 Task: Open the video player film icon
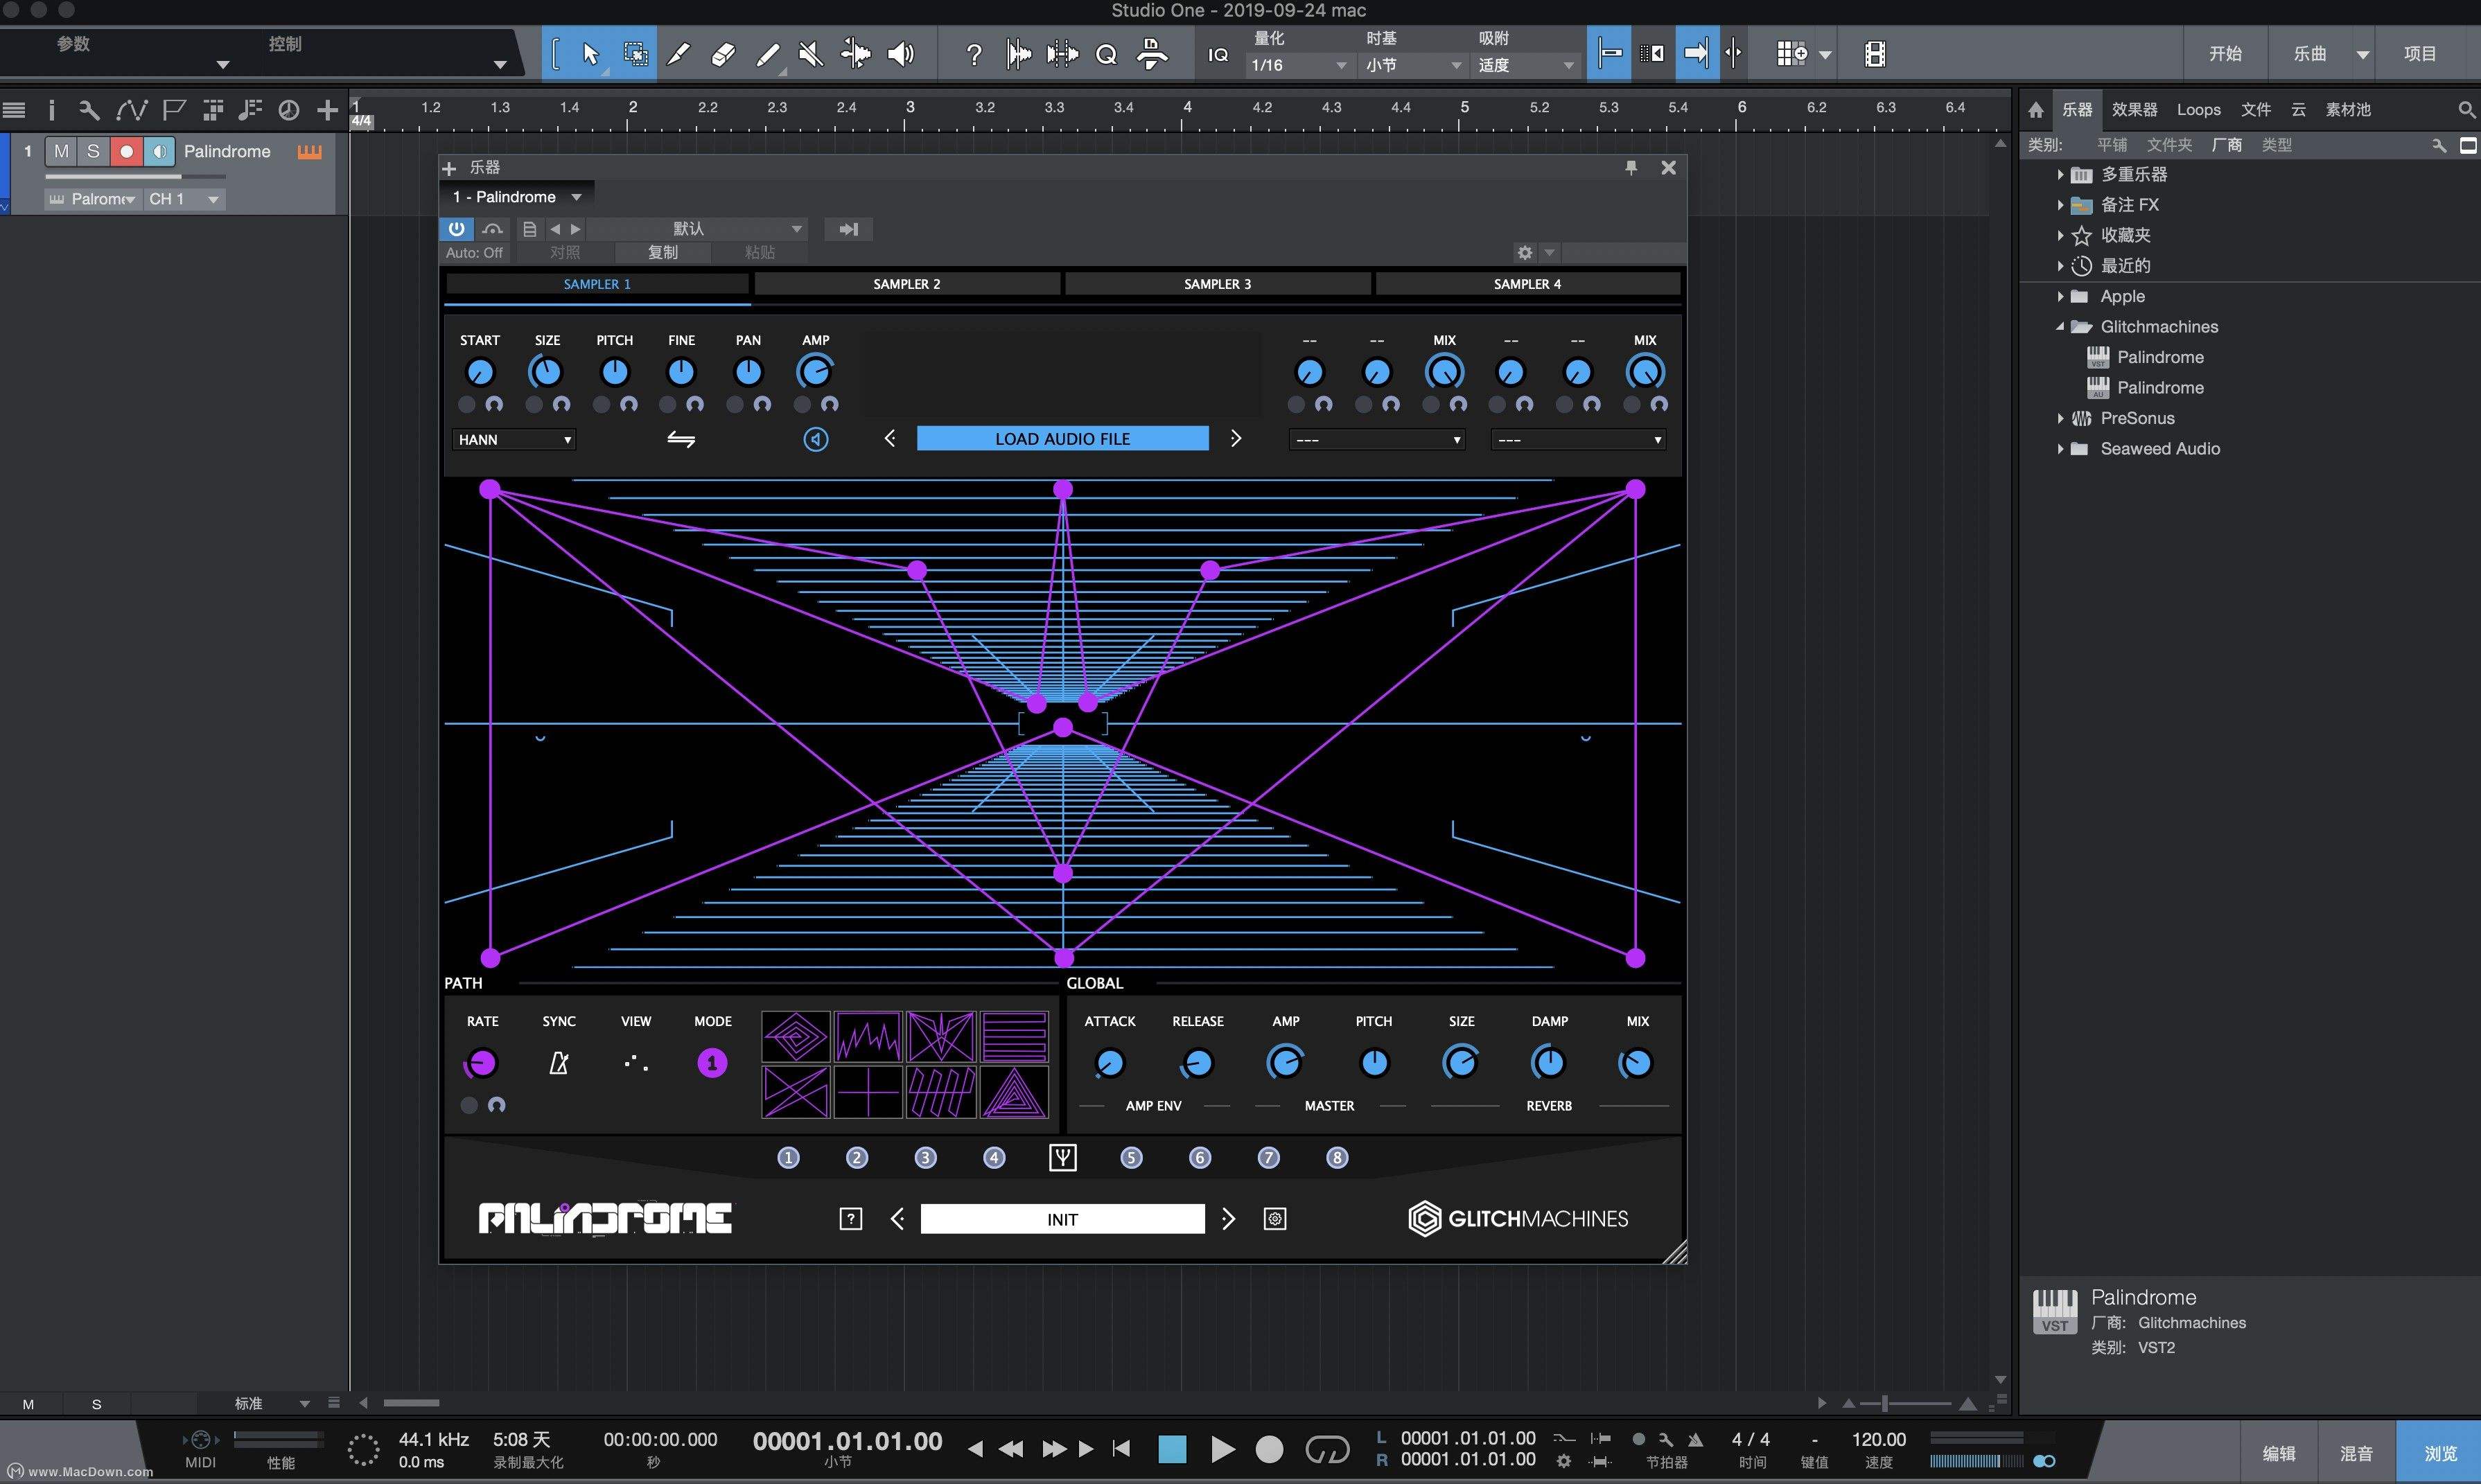1875,54
